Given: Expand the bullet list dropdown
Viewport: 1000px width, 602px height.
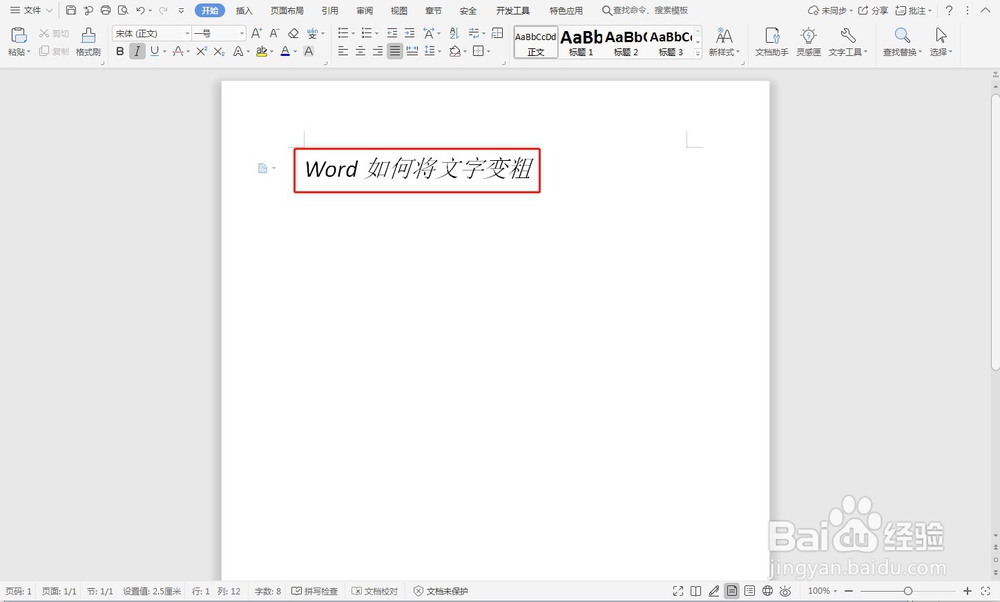Looking at the screenshot, I should pos(353,33).
